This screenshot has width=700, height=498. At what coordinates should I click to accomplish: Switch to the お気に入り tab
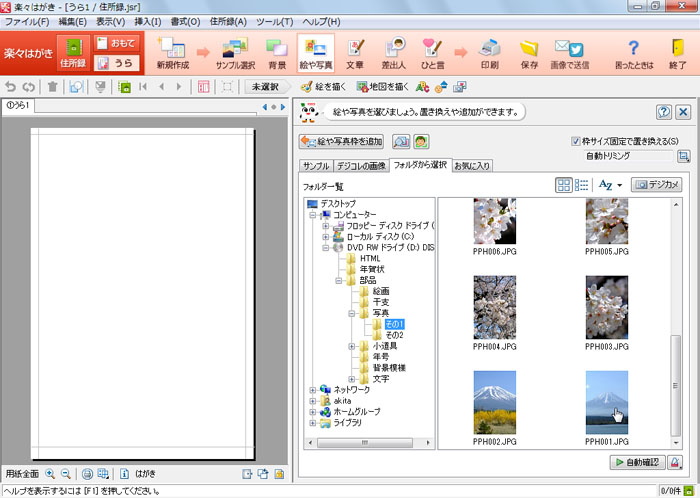[472, 165]
